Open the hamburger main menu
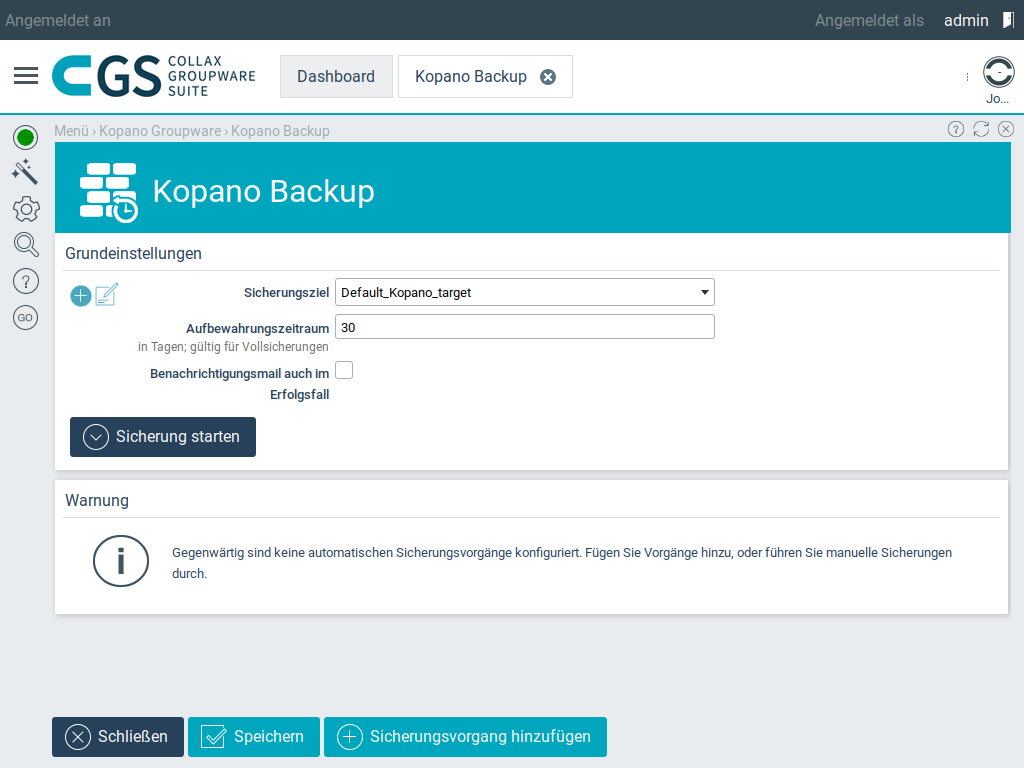Viewport: 1024px width, 768px height. coord(26,76)
